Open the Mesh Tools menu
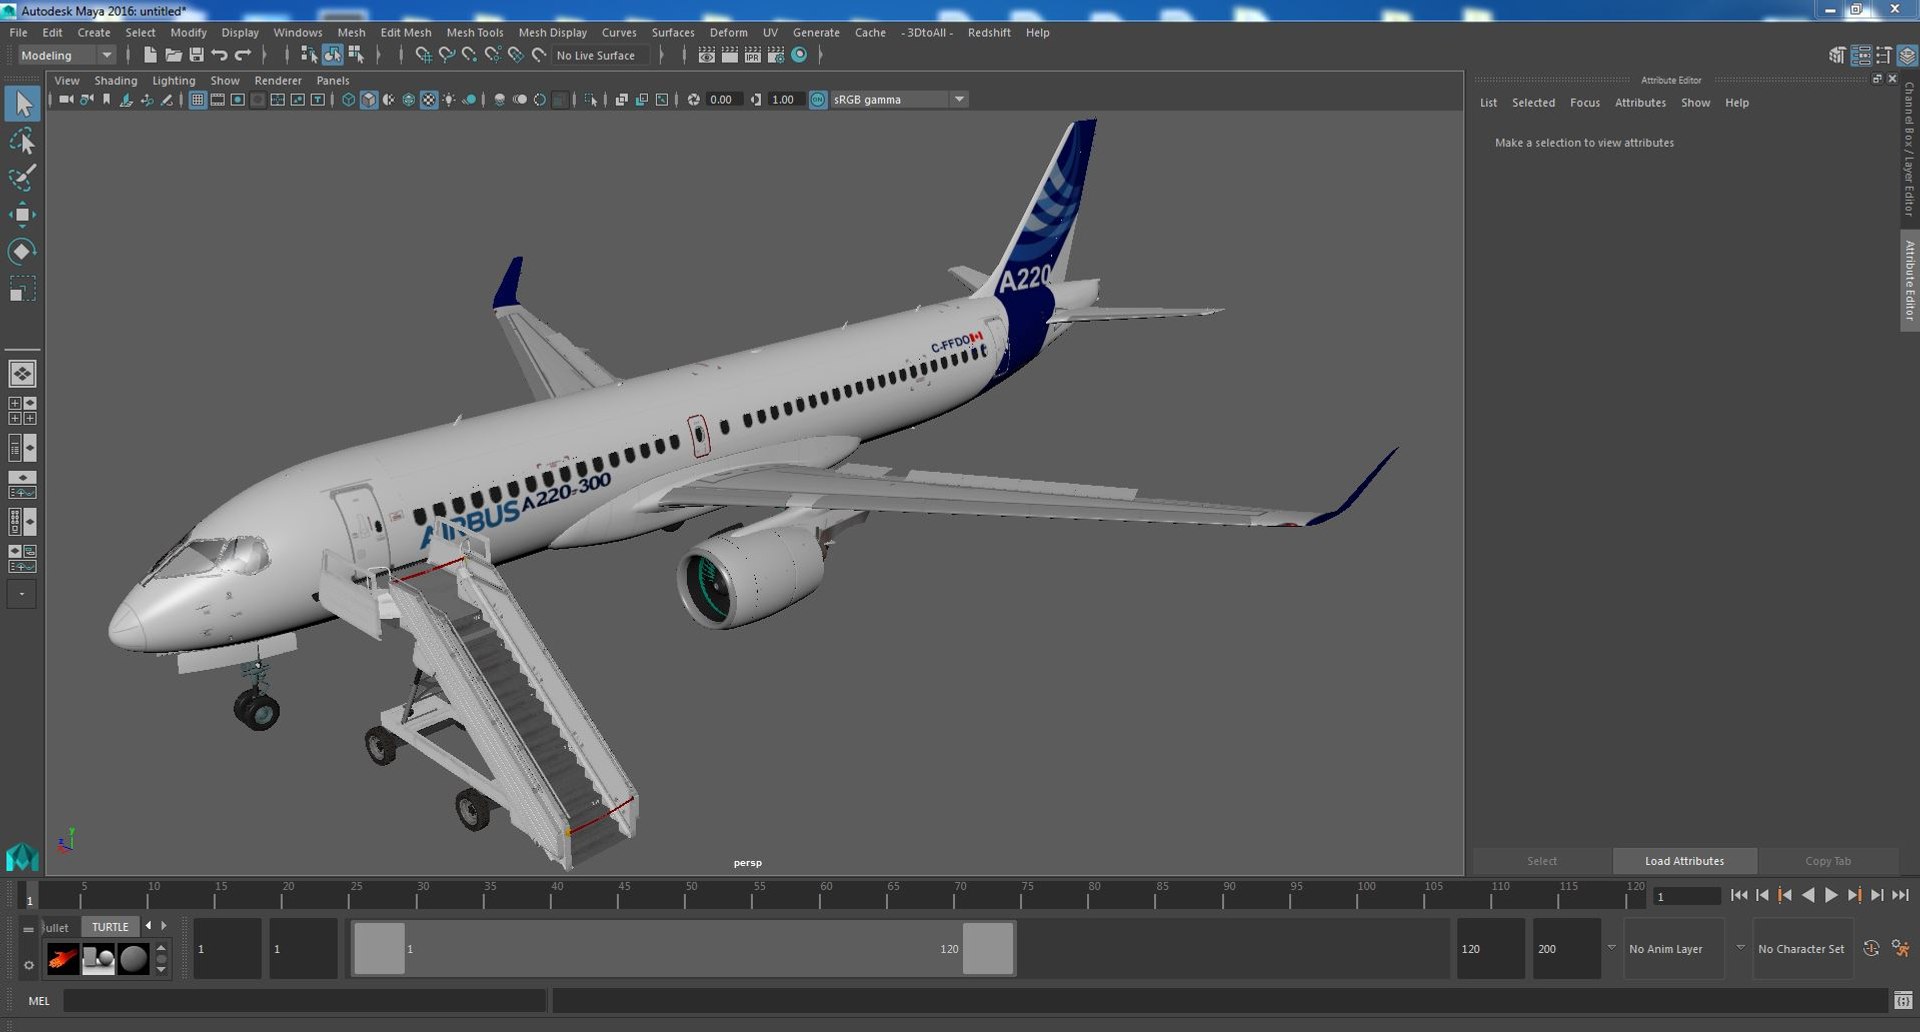 pos(475,32)
